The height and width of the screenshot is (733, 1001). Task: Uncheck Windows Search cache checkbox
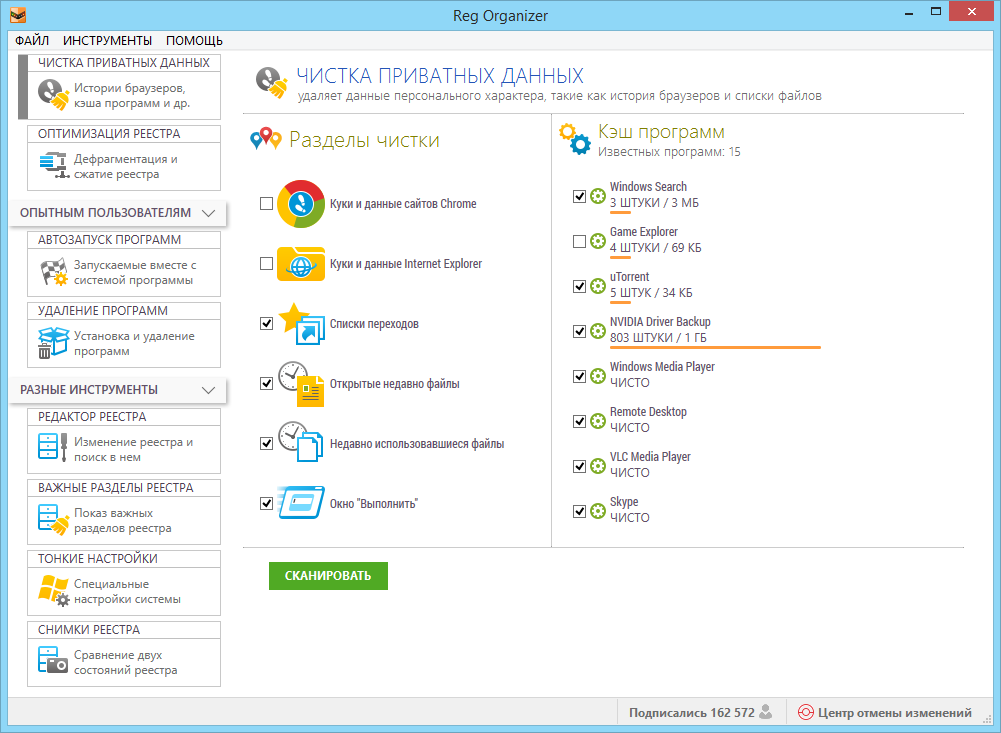point(579,196)
